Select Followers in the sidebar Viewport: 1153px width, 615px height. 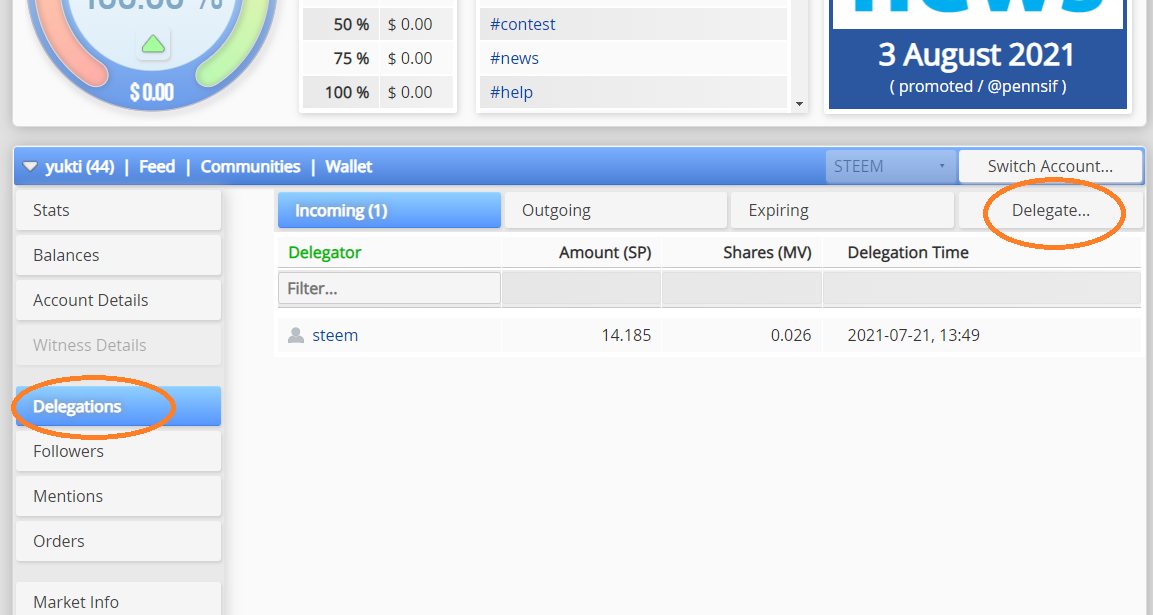pos(118,451)
